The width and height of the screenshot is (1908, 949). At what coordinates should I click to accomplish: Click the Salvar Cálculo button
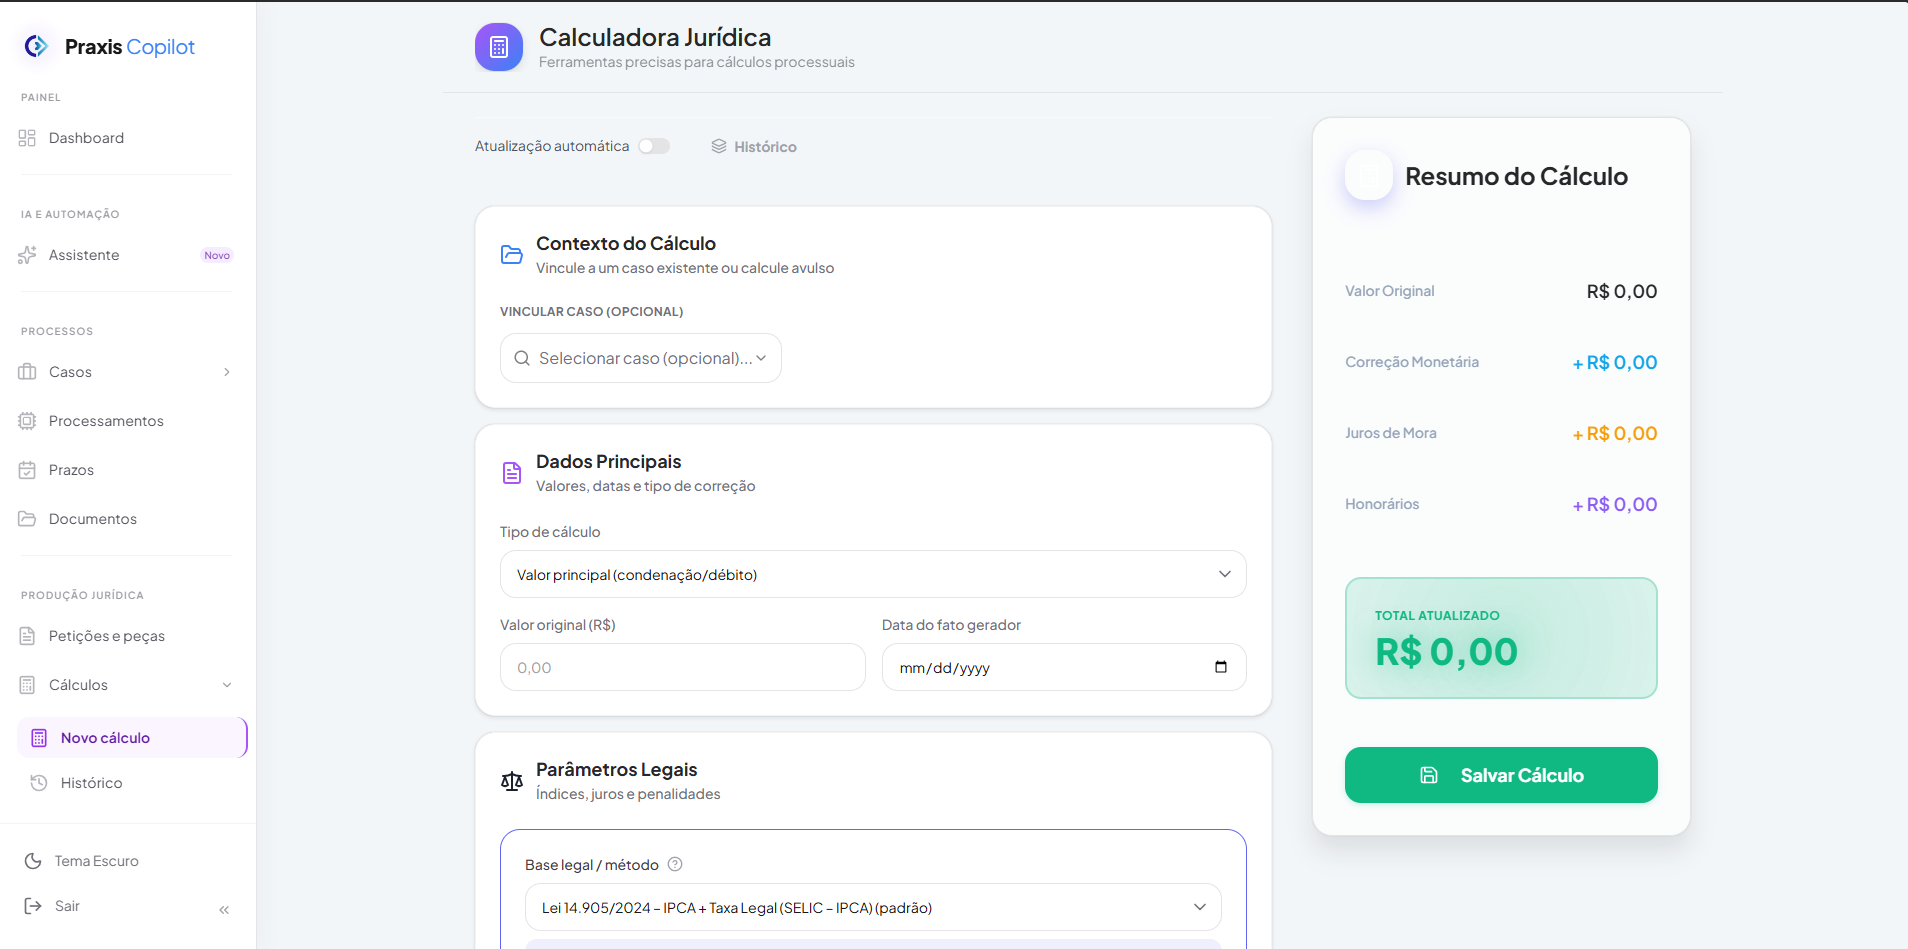[x=1500, y=775]
